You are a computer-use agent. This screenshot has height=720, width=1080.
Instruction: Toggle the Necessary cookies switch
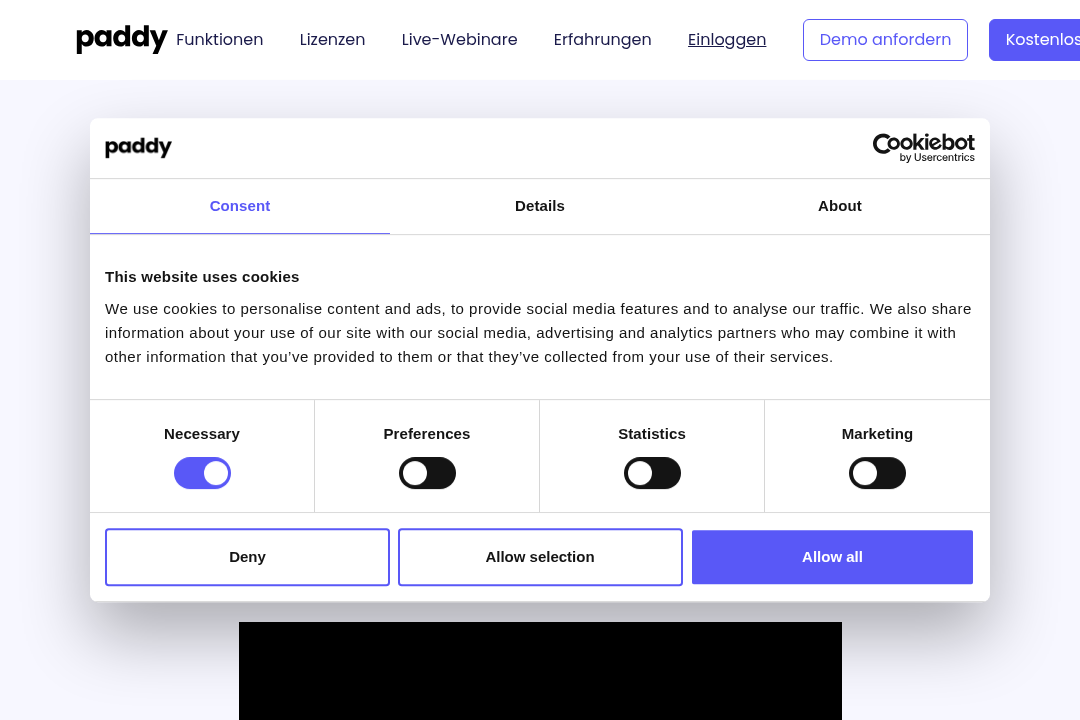202,473
